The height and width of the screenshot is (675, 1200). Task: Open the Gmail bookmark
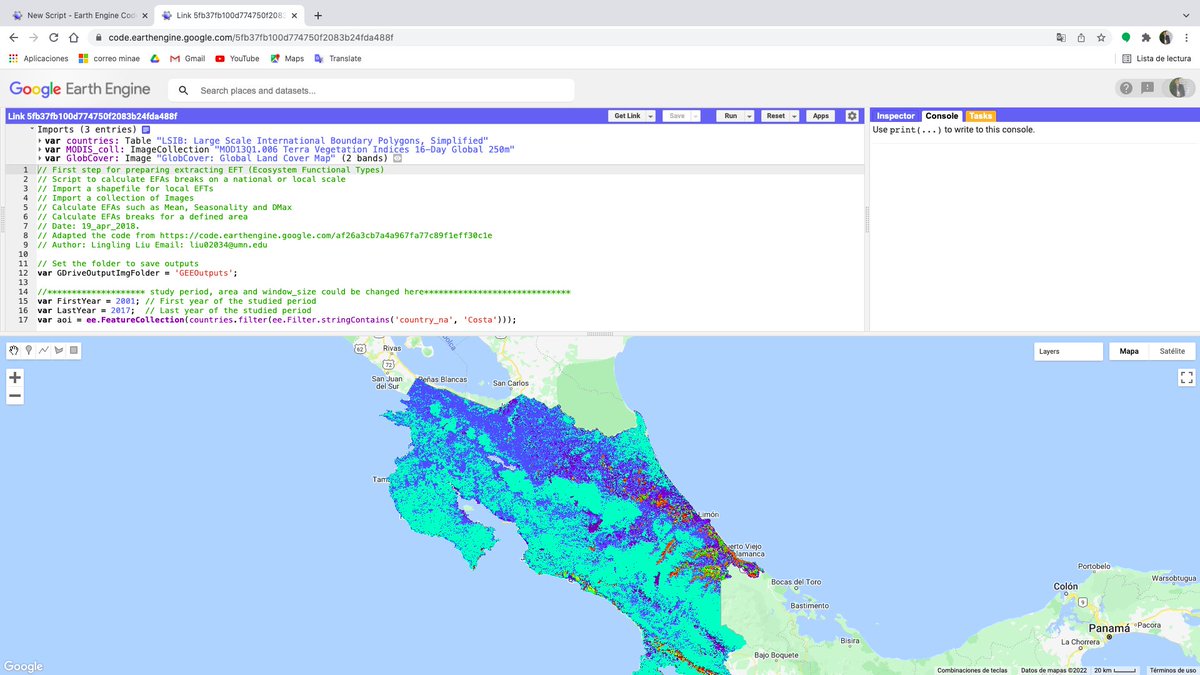point(188,58)
